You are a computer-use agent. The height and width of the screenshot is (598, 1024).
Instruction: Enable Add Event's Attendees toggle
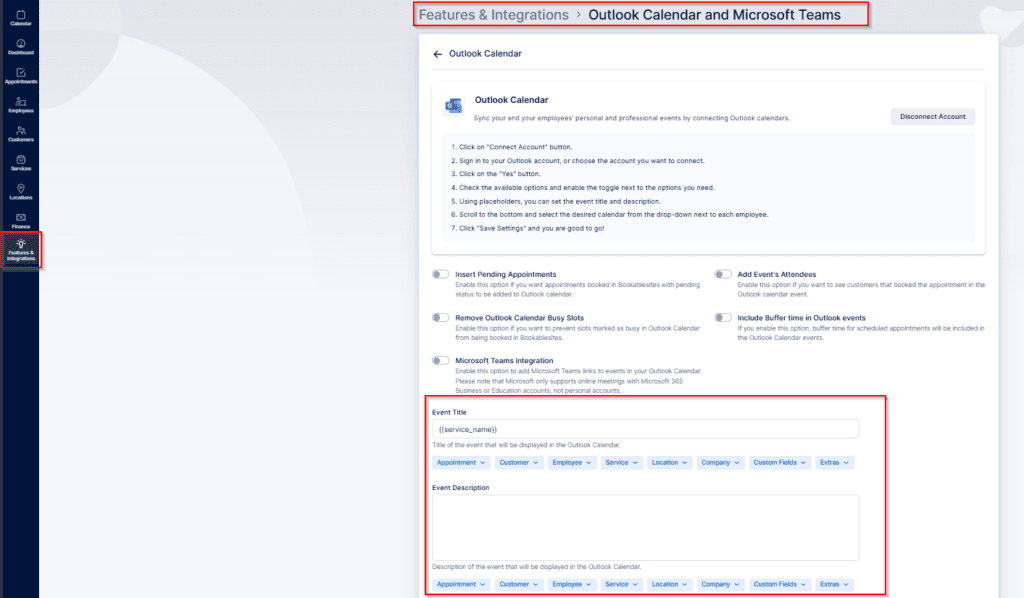click(723, 274)
